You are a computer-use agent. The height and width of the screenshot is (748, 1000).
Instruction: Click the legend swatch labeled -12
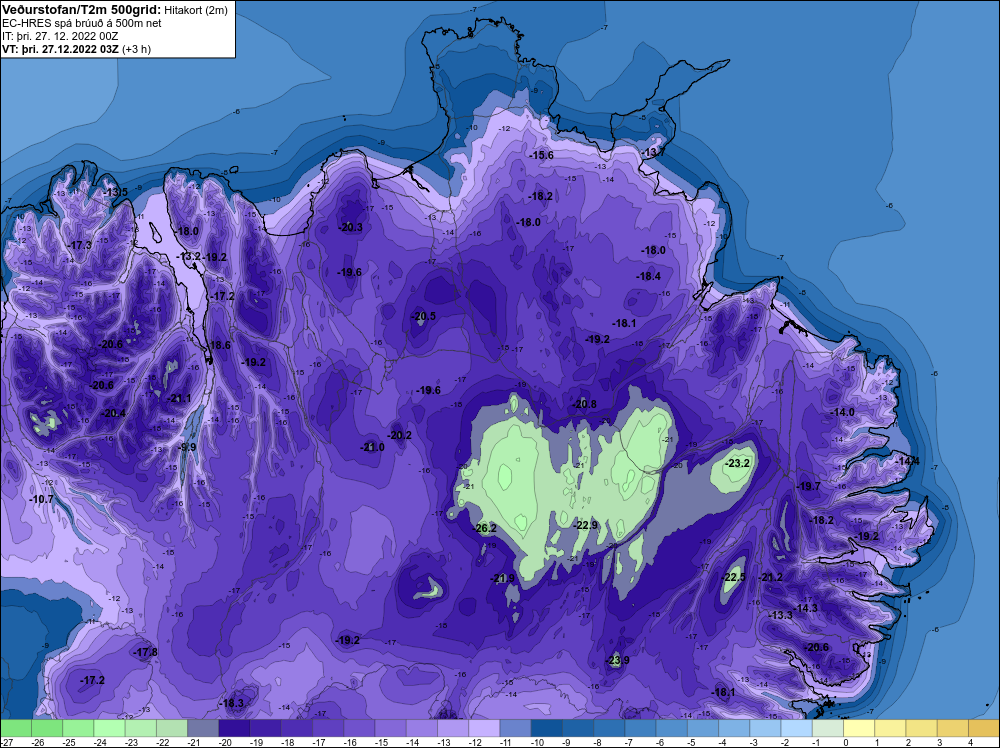pos(485,729)
